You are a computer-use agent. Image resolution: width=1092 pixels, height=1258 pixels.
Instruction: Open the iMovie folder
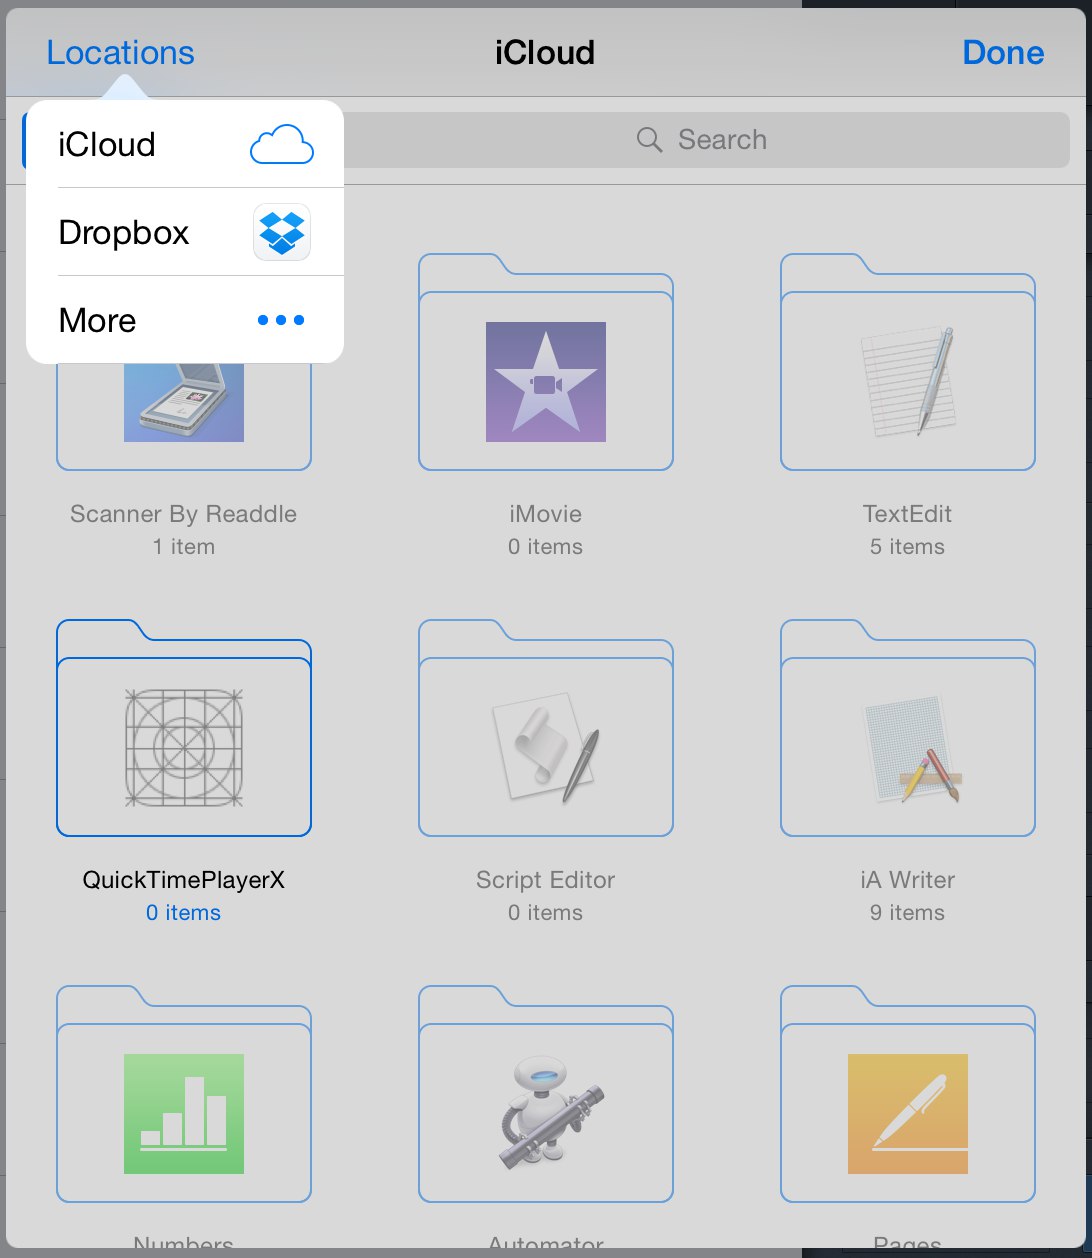point(546,362)
